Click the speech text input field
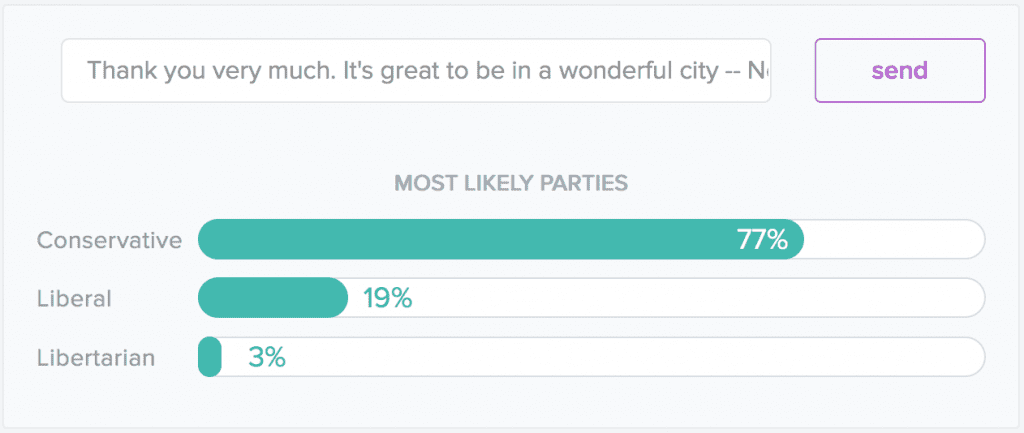Viewport: 1024px width, 433px height. [x=415, y=71]
